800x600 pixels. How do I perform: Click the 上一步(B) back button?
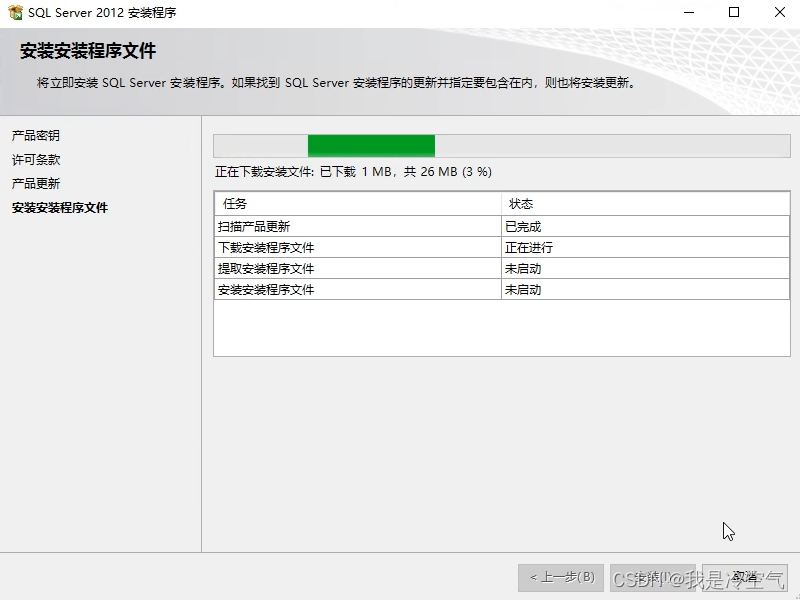point(561,578)
